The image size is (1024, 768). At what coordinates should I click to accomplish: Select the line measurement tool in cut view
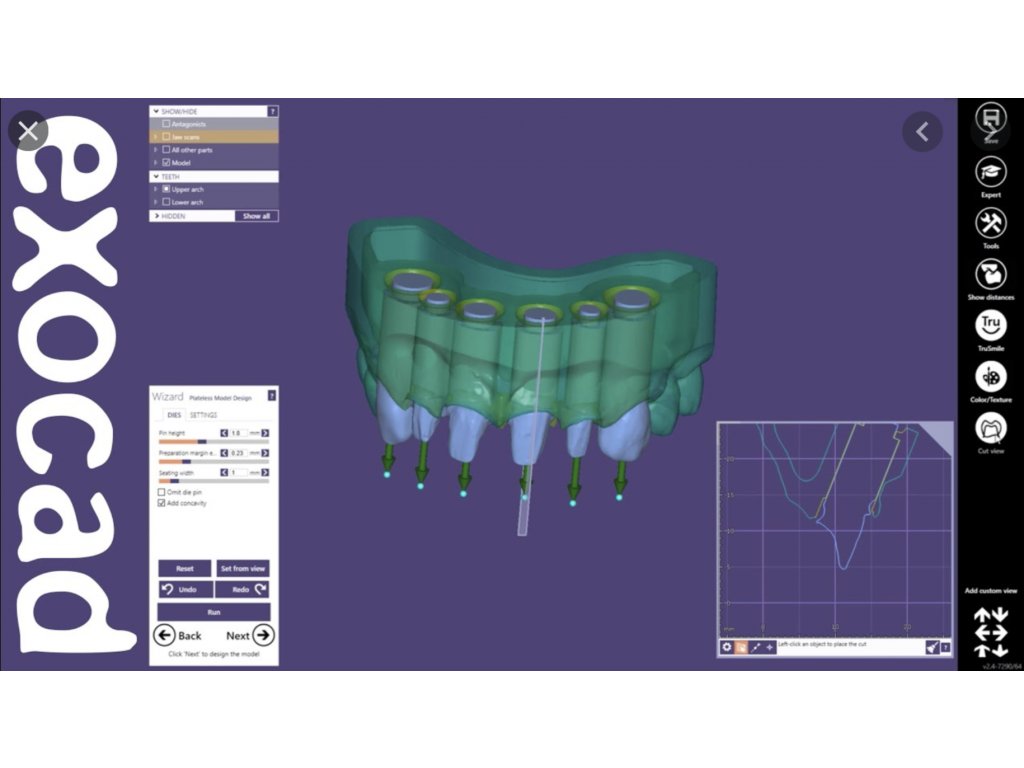[x=756, y=647]
